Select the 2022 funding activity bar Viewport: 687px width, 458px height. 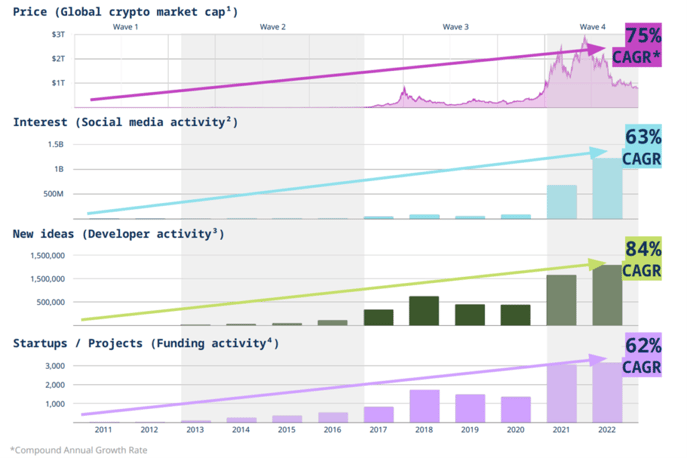point(607,393)
